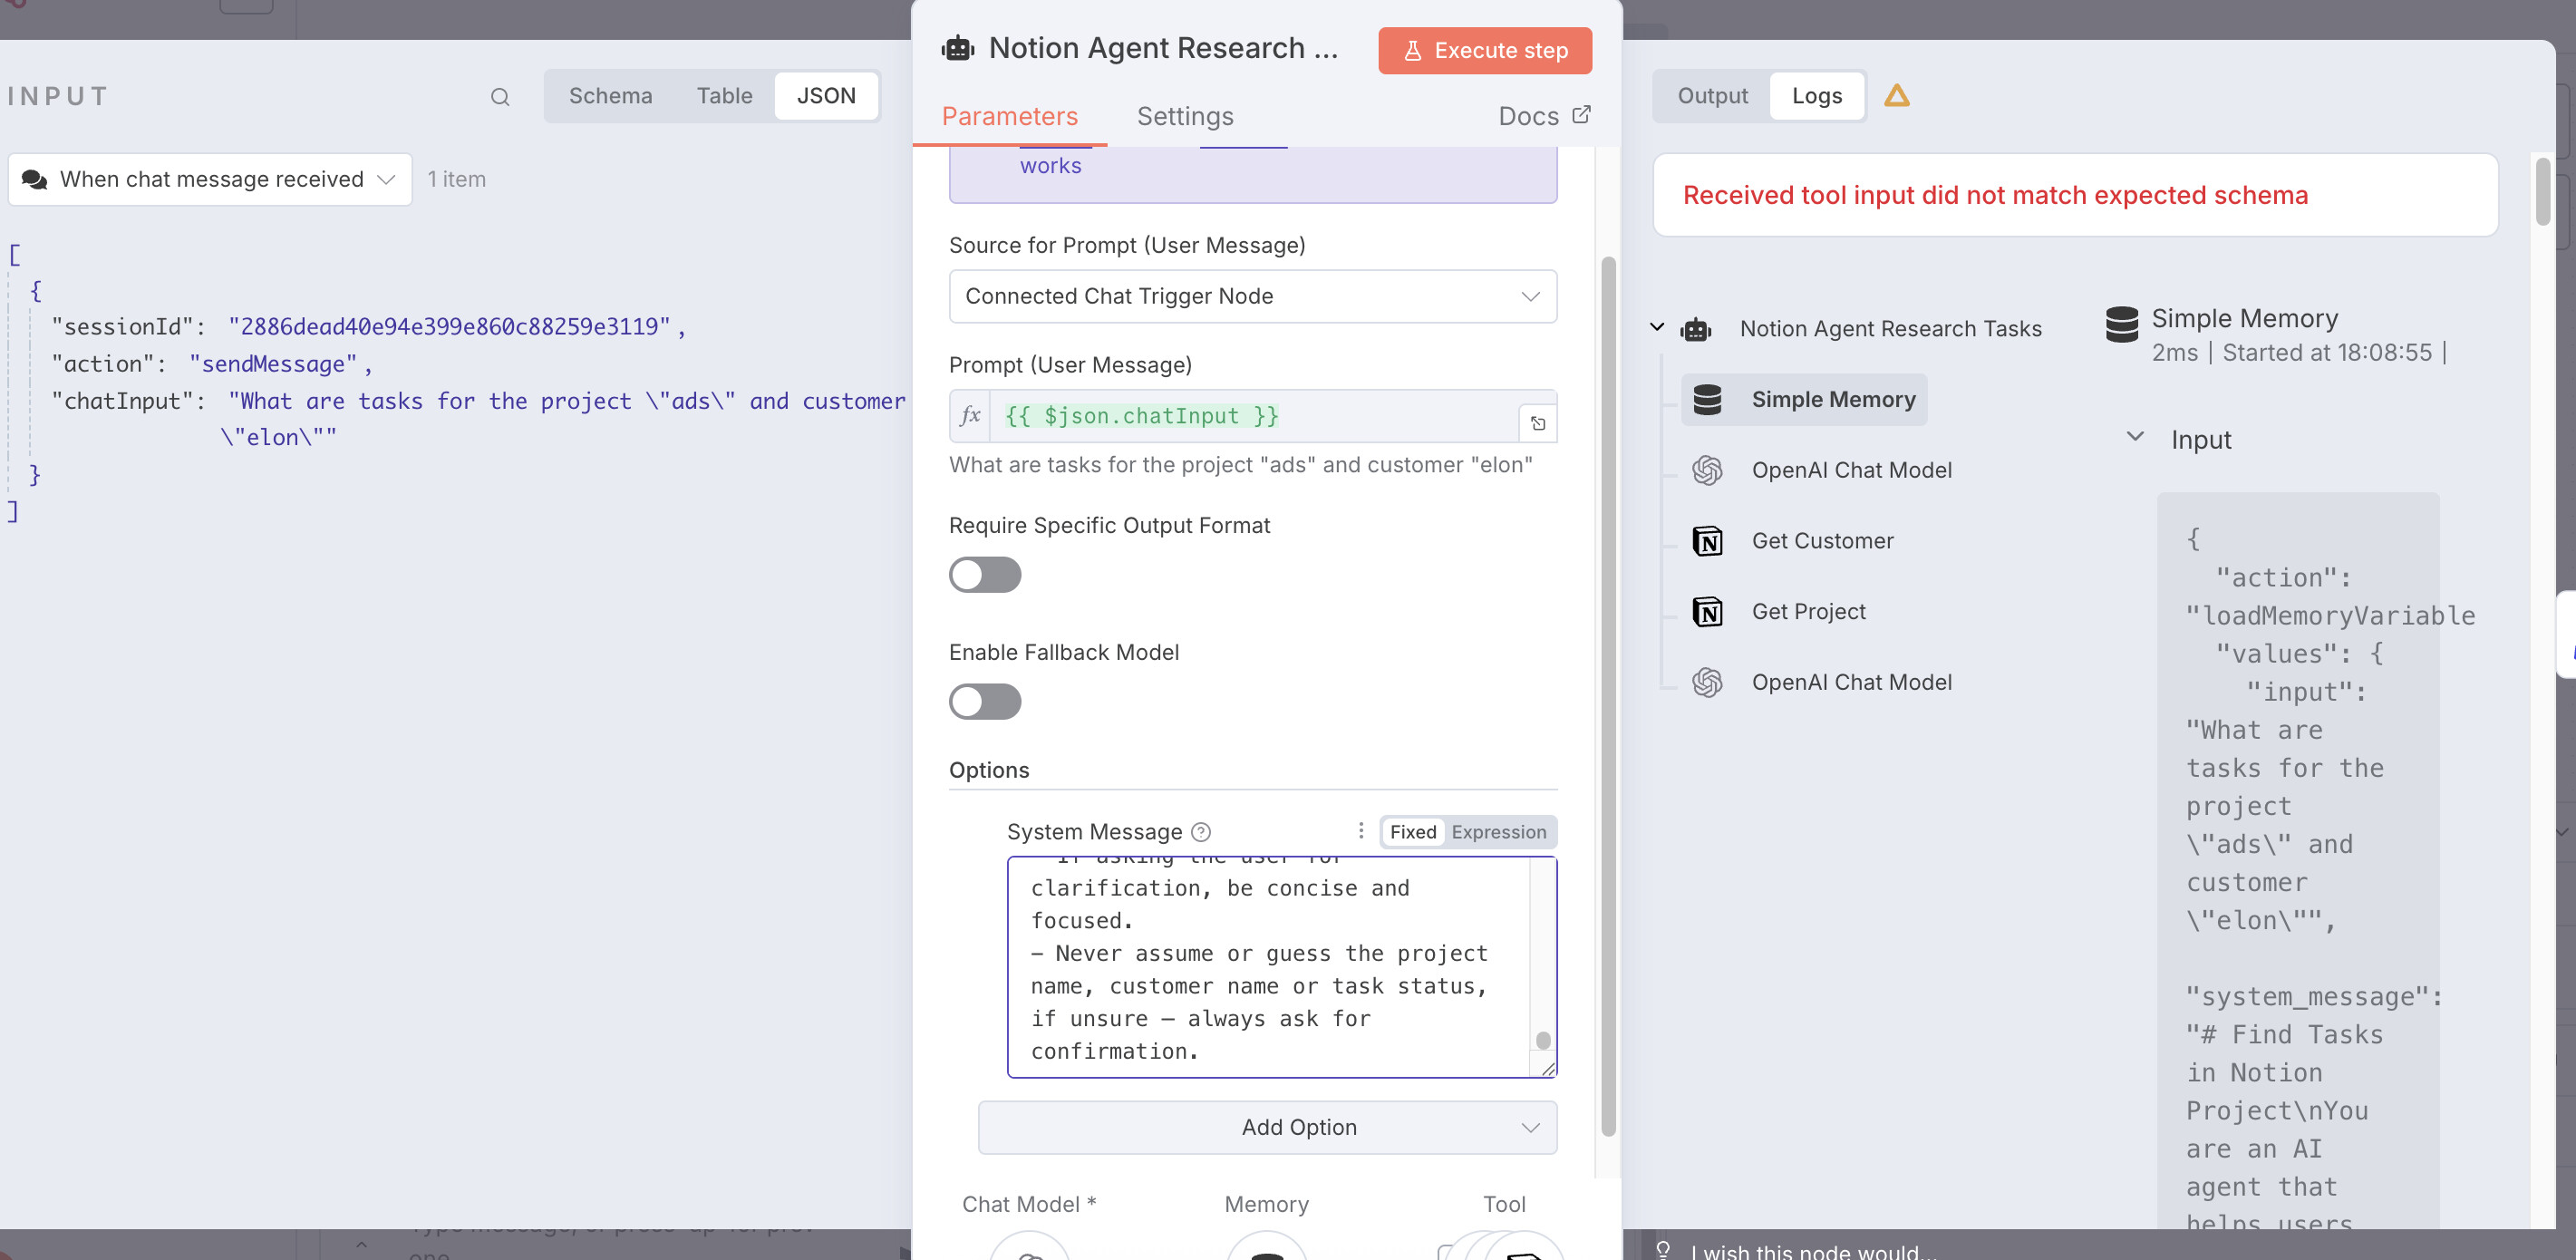
Task: Toggle Enable Fallback Model switch
Action: 985,702
